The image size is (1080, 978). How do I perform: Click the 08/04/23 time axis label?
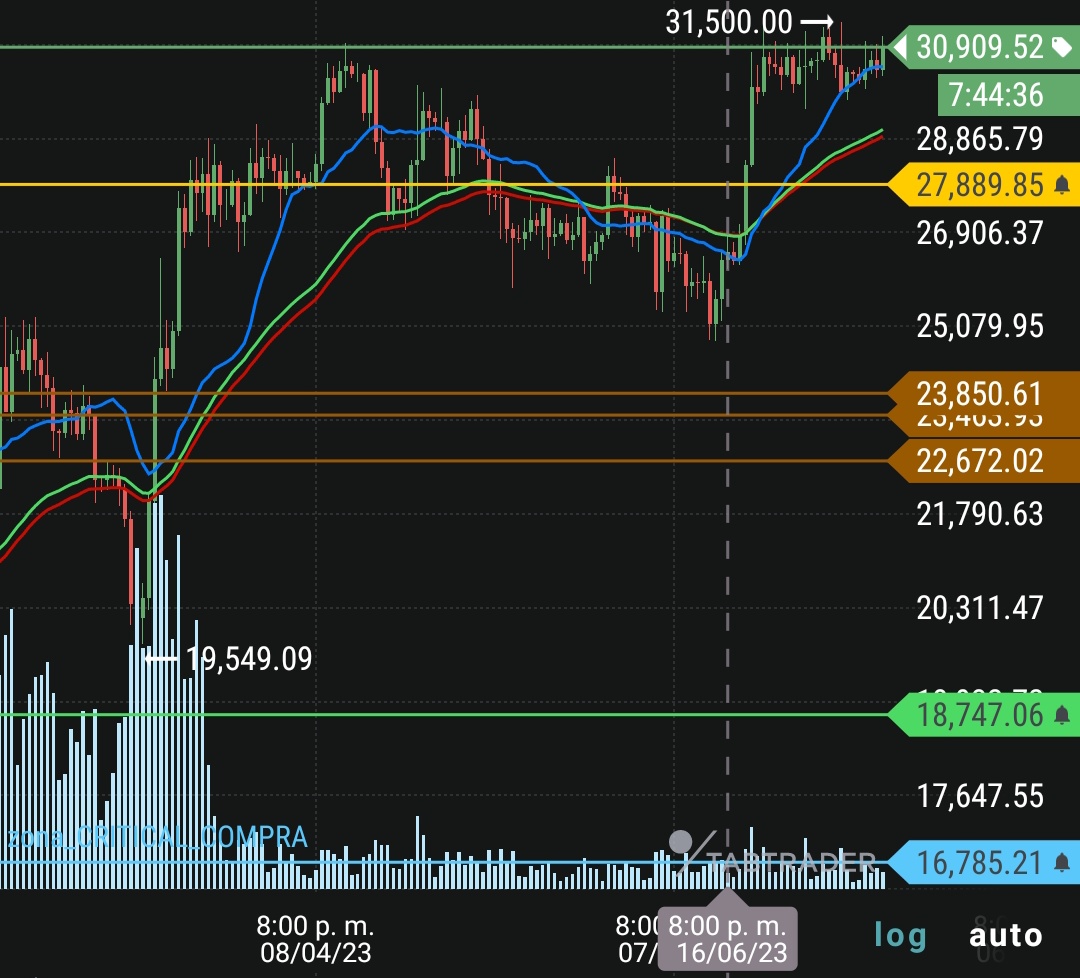[x=315, y=939]
